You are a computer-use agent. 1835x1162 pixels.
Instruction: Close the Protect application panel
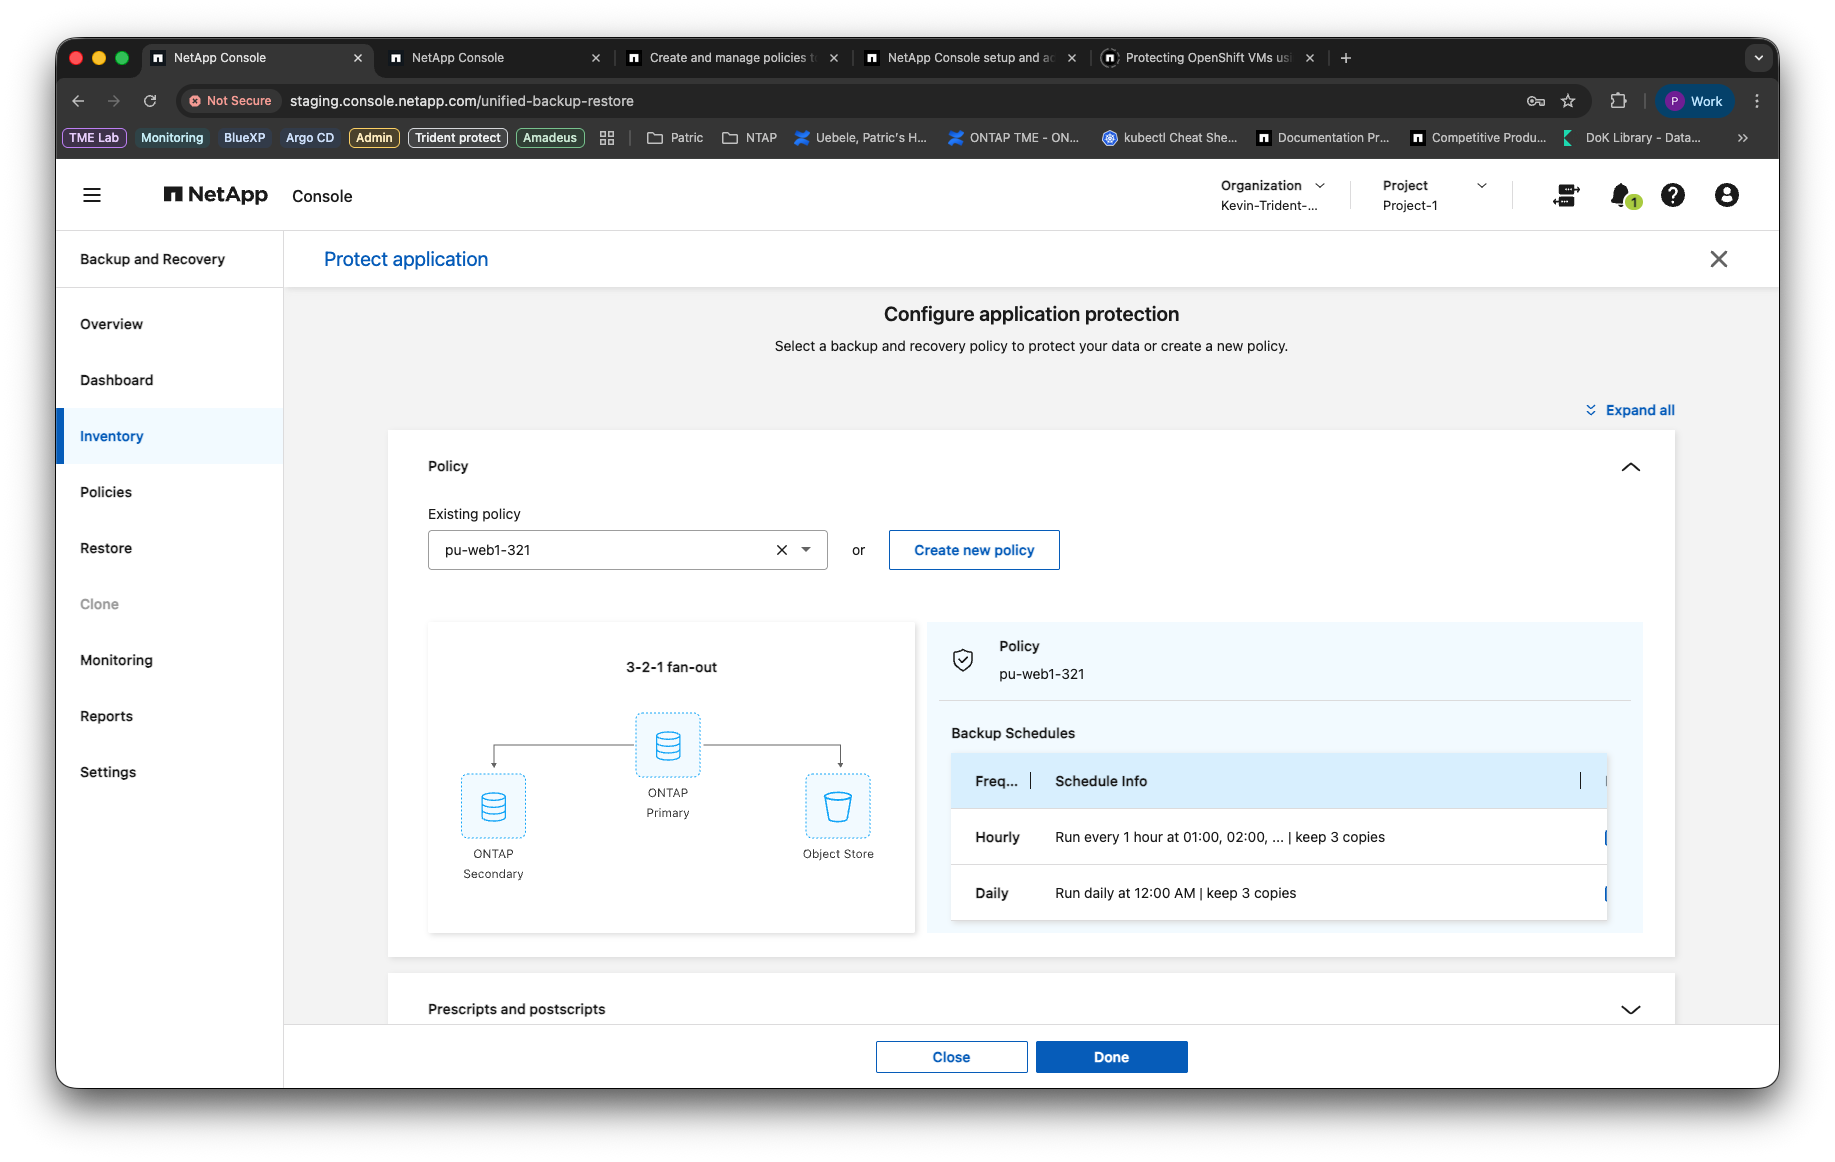[1719, 259]
